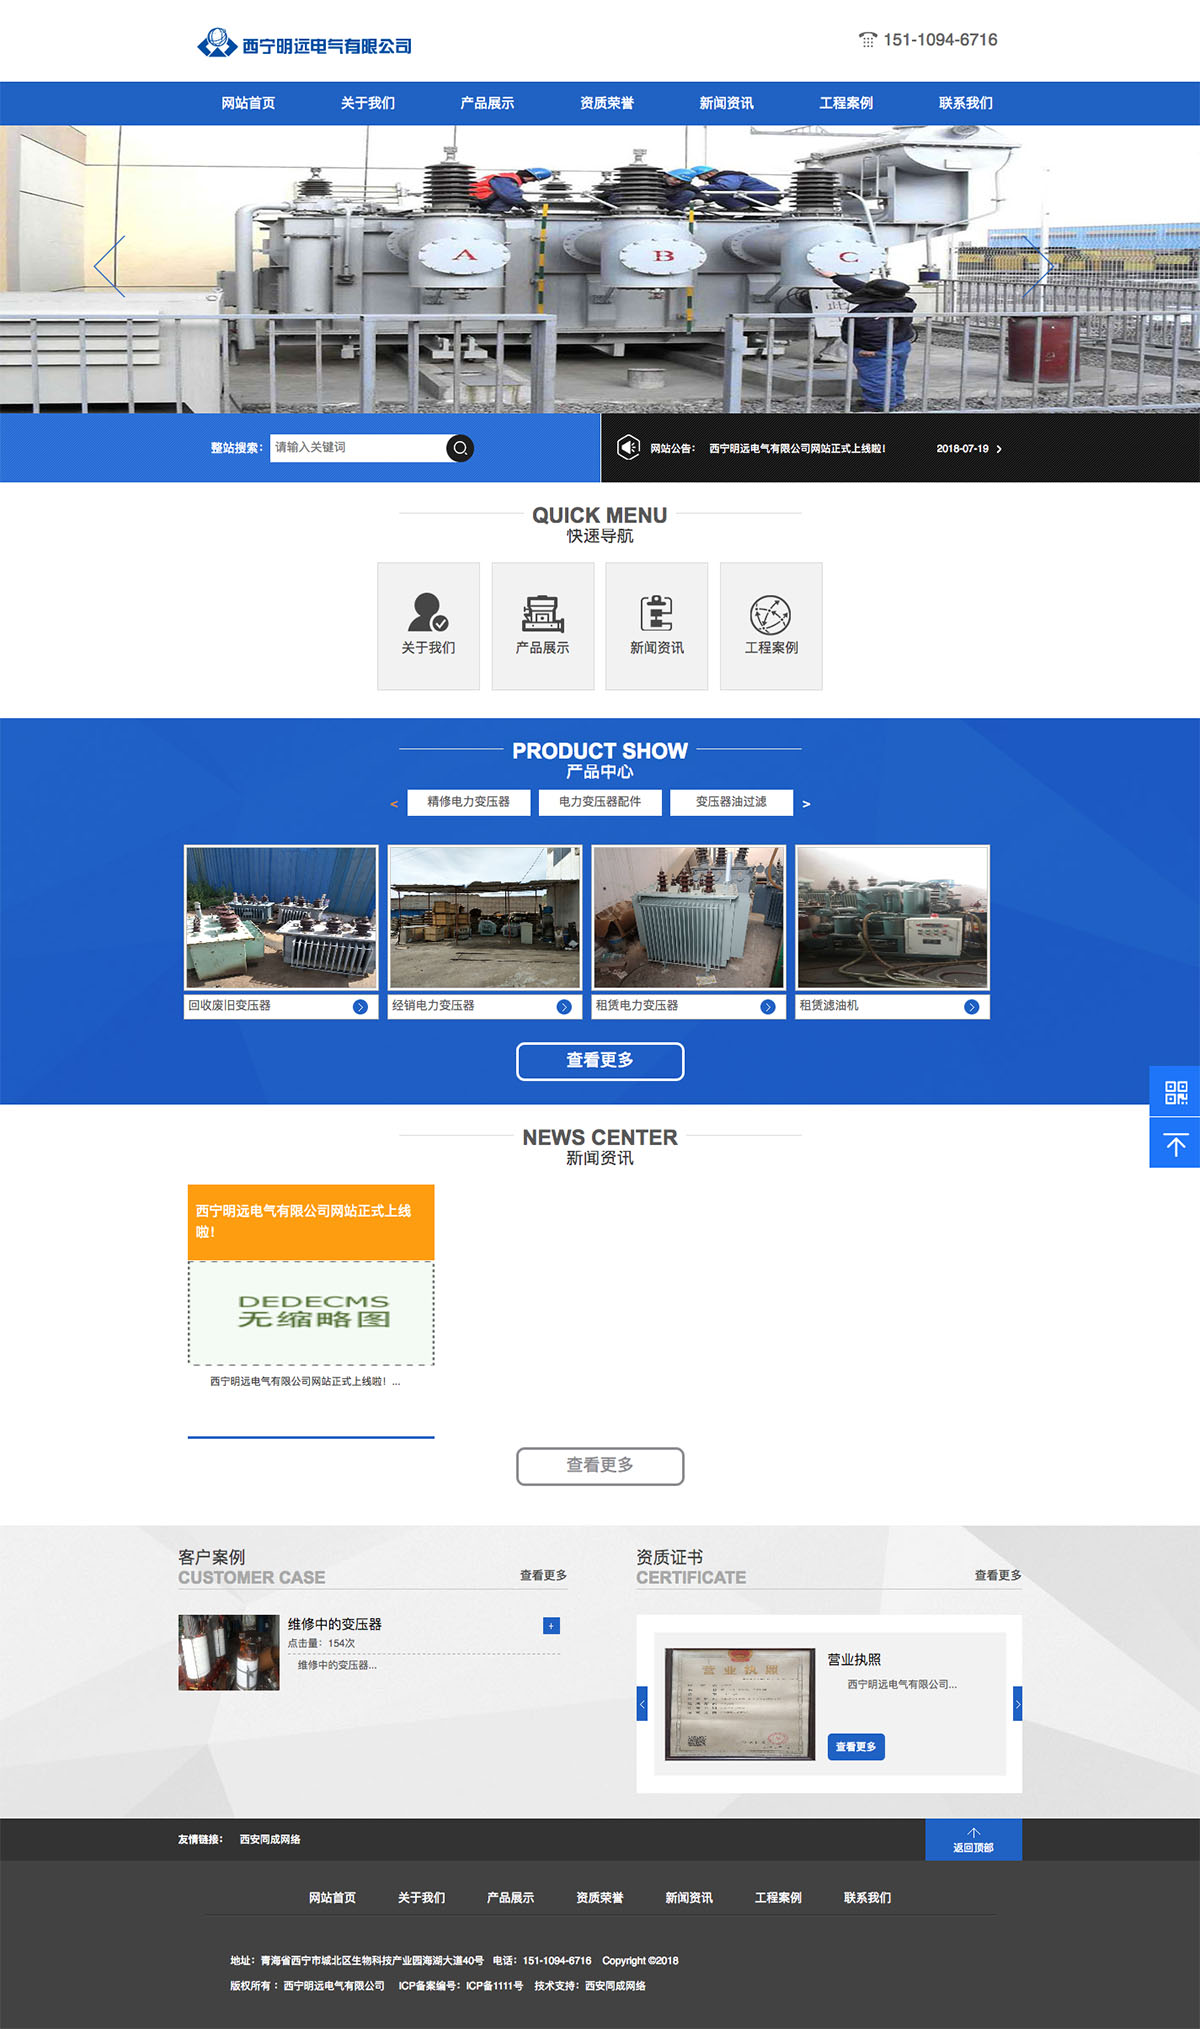Click the ICP备1111号 record number in the footer

(494, 1986)
